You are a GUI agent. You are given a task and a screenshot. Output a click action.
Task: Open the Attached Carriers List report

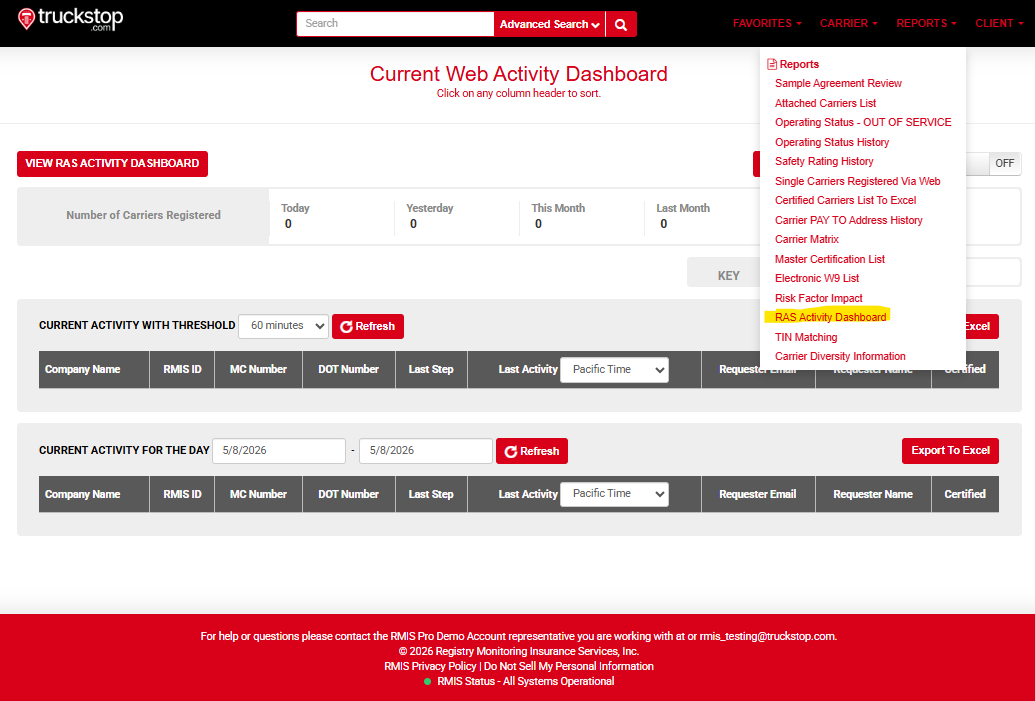coord(825,103)
